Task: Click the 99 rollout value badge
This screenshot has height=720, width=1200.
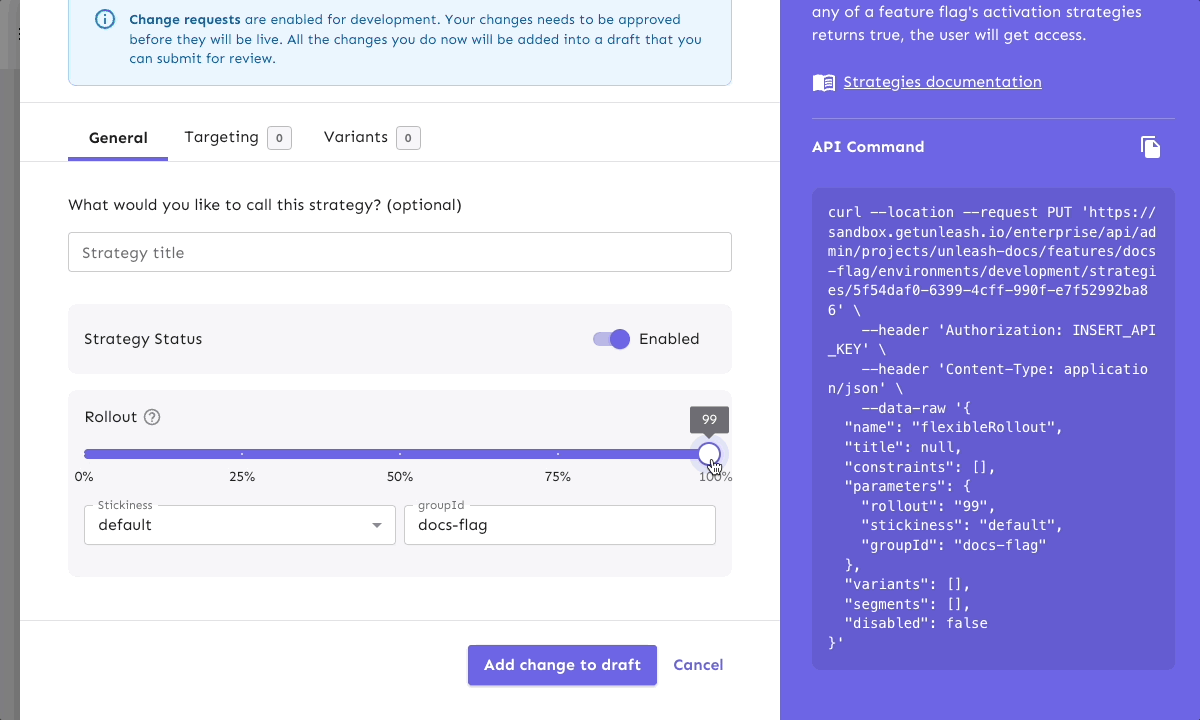Action: (709, 419)
